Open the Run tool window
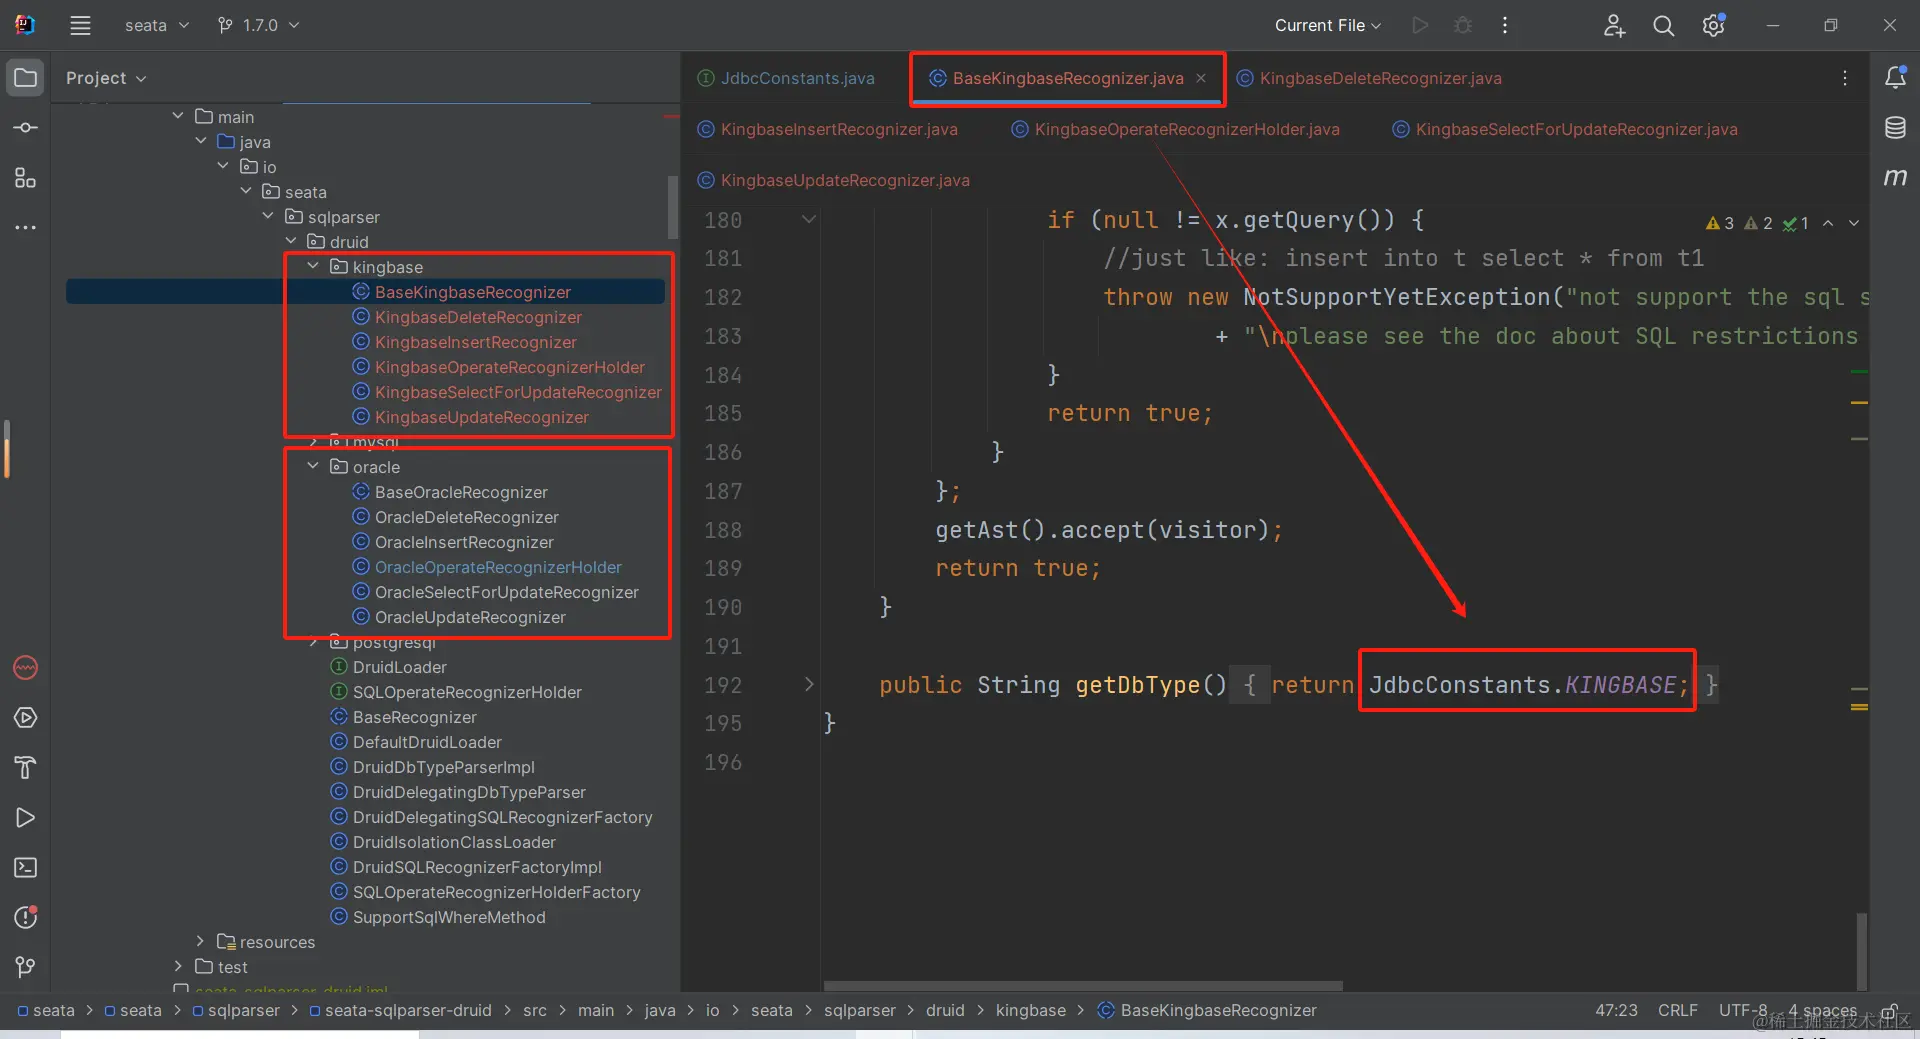The width and height of the screenshot is (1920, 1039). coord(25,818)
